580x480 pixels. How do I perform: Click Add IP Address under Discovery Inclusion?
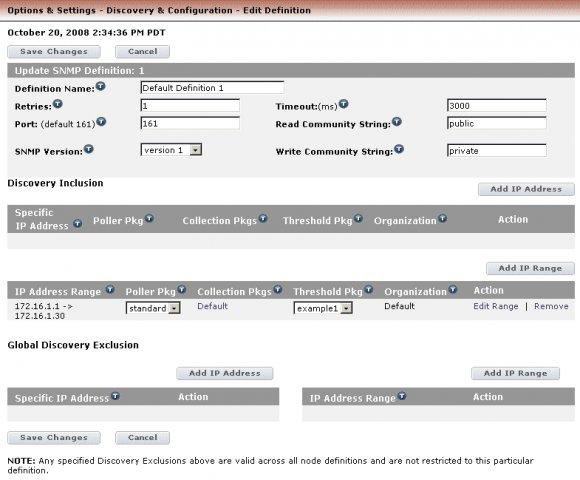tap(526, 189)
